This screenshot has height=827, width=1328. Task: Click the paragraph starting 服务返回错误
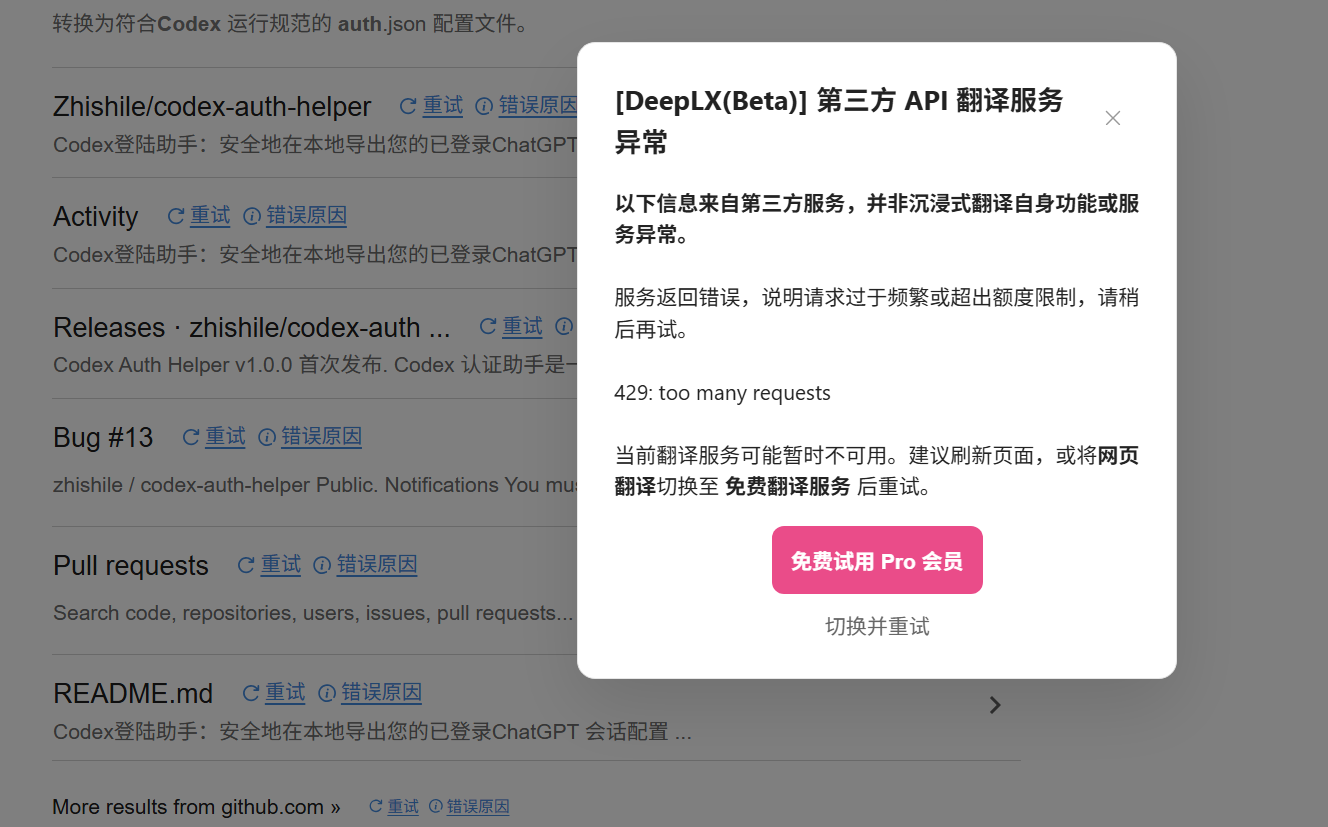877,313
